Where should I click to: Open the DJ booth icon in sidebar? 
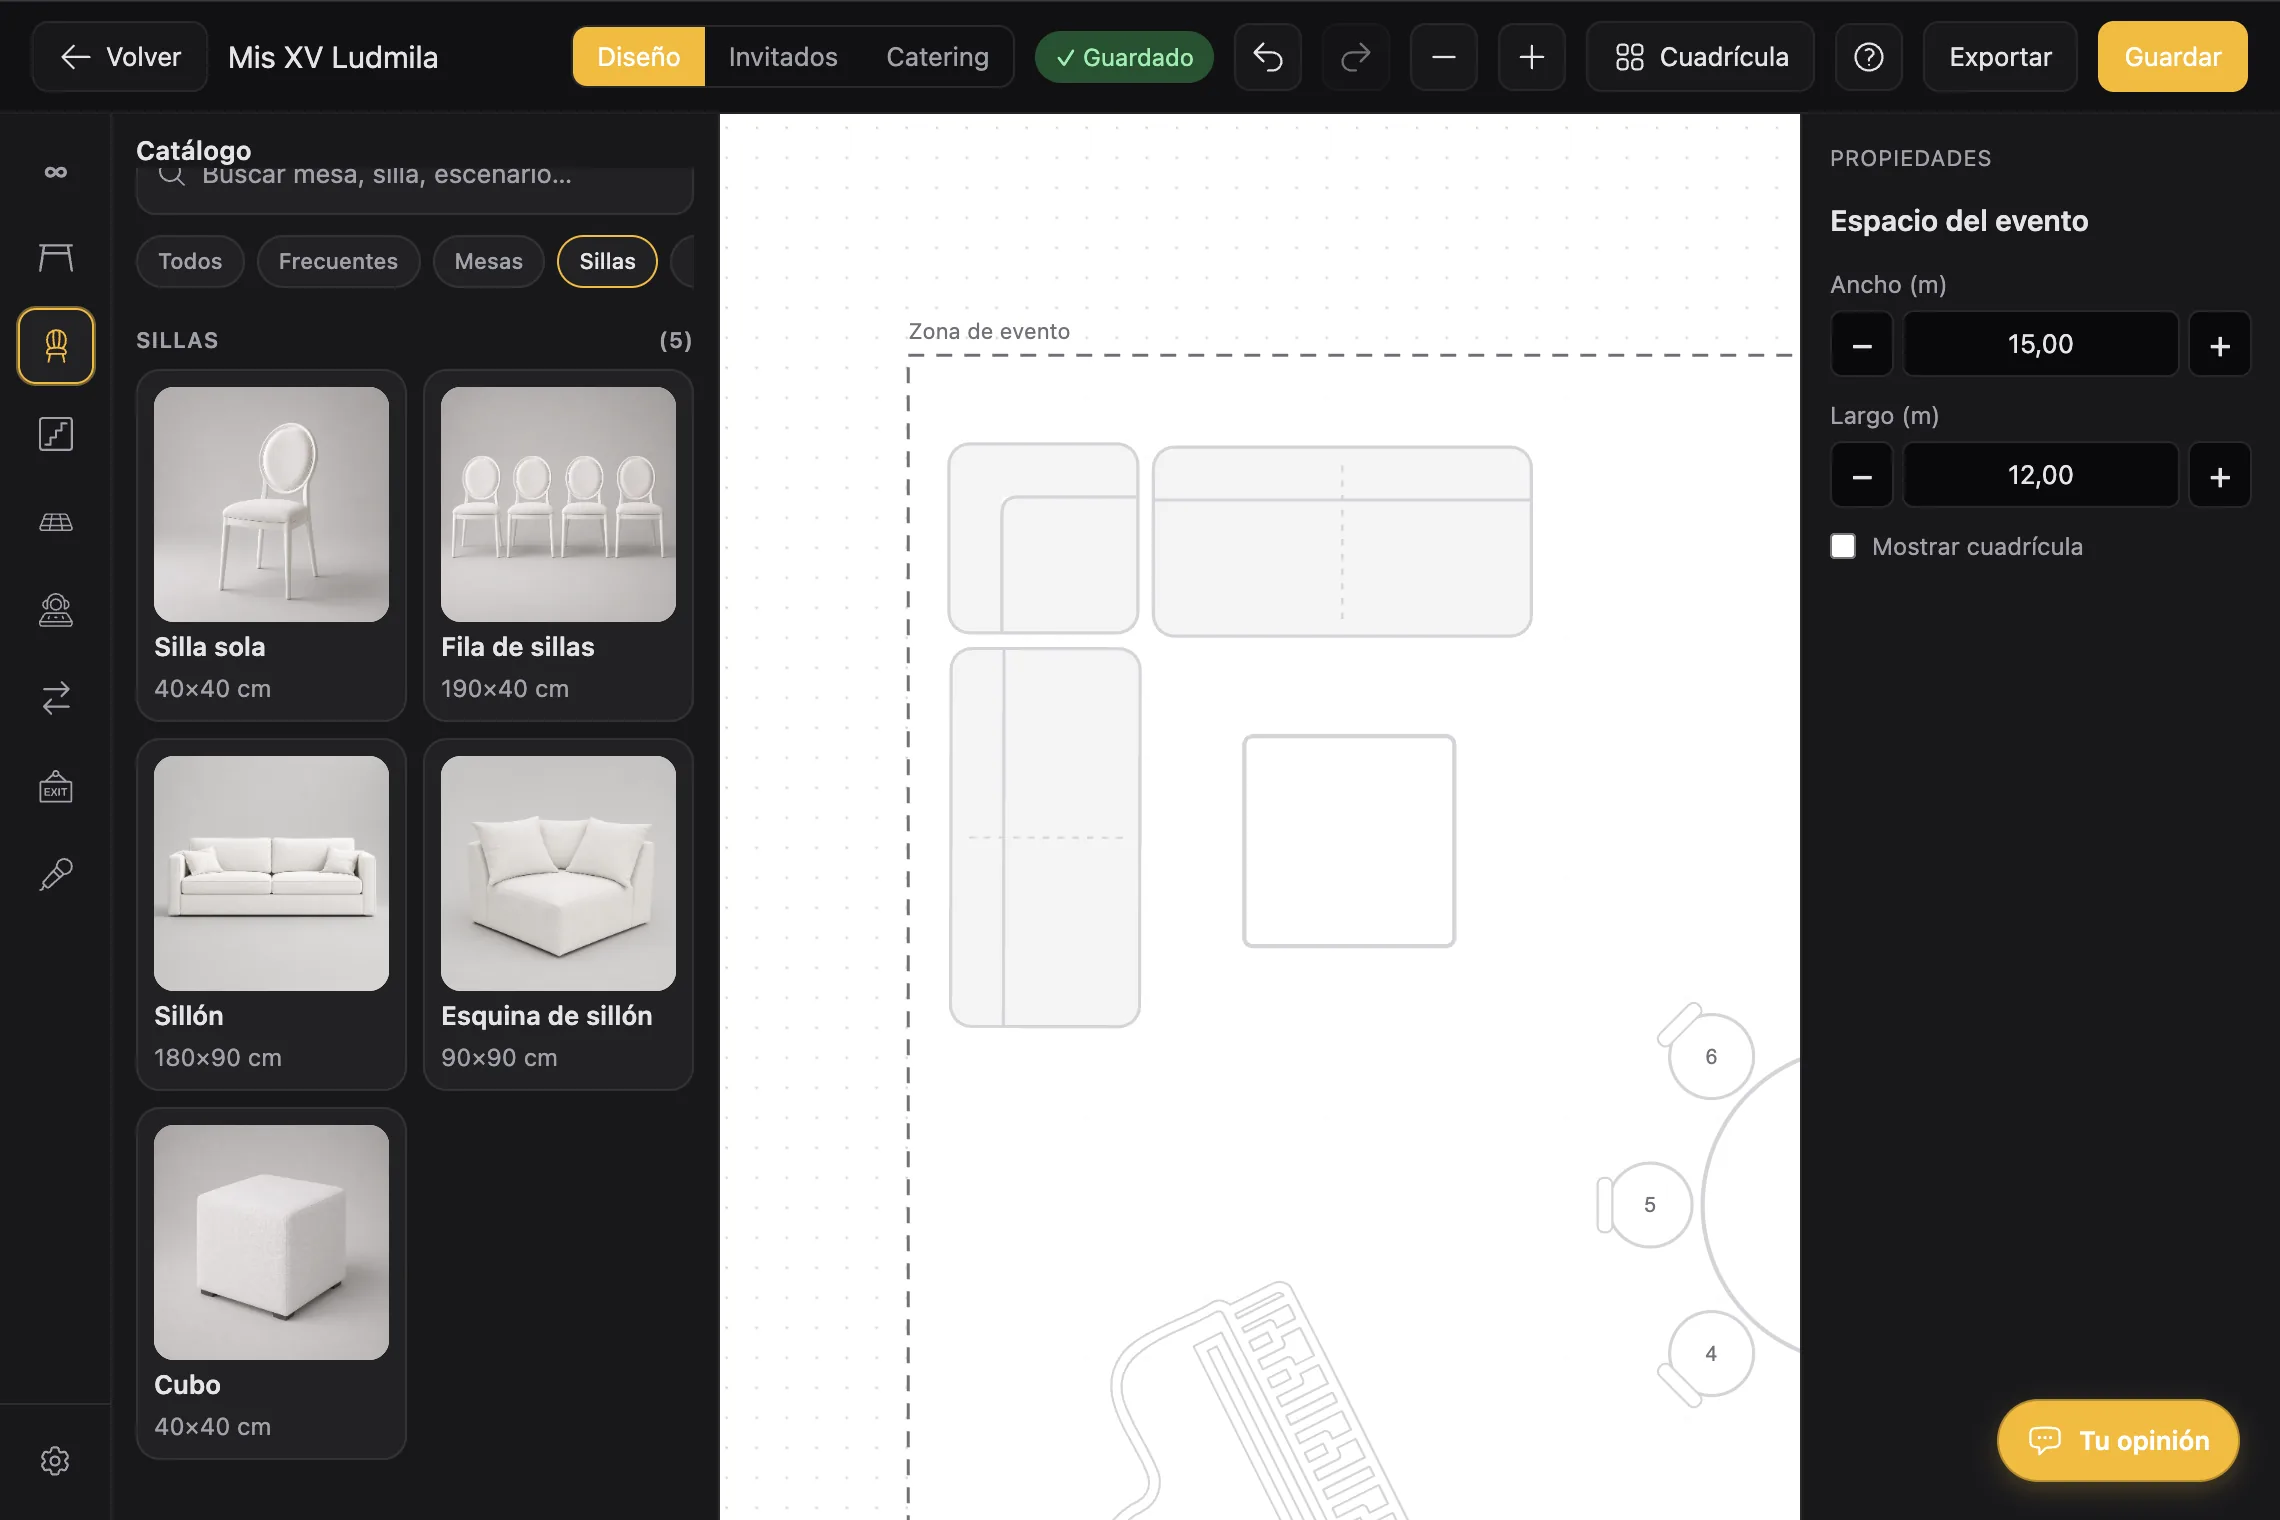coord(56,610)
